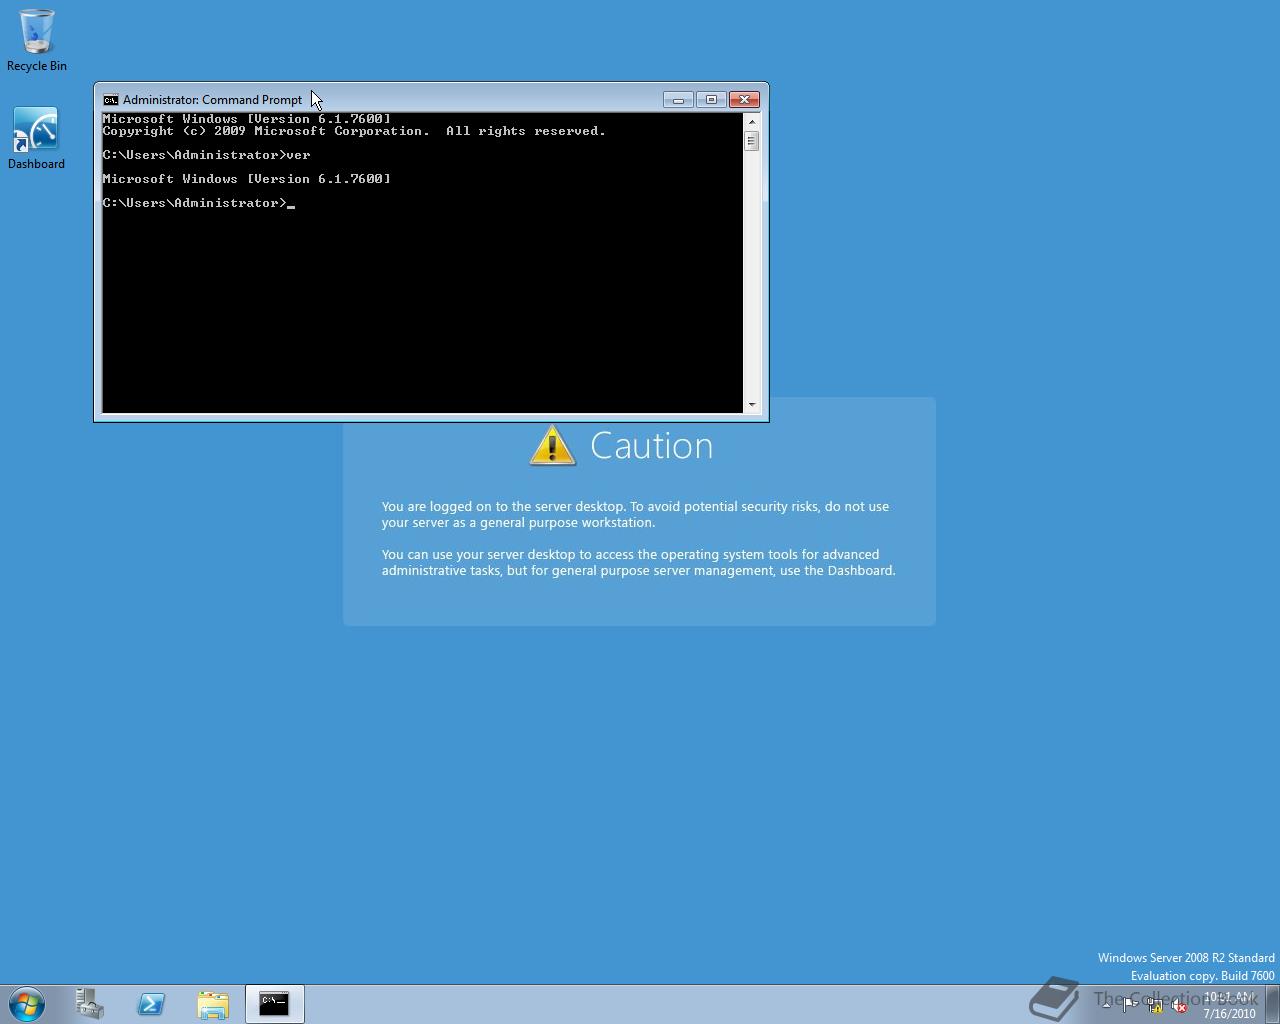The width and height of the screenshot is (1280, 1024).
Task: Click the Caution heading text
Action: click(x=651, y=446)
